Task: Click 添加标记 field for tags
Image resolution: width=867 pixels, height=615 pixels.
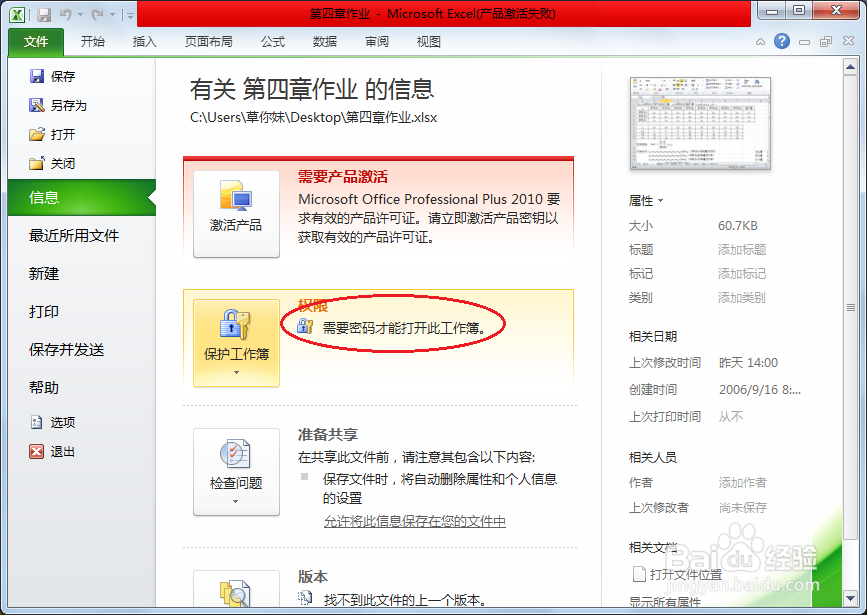Action: click(741, 274)
